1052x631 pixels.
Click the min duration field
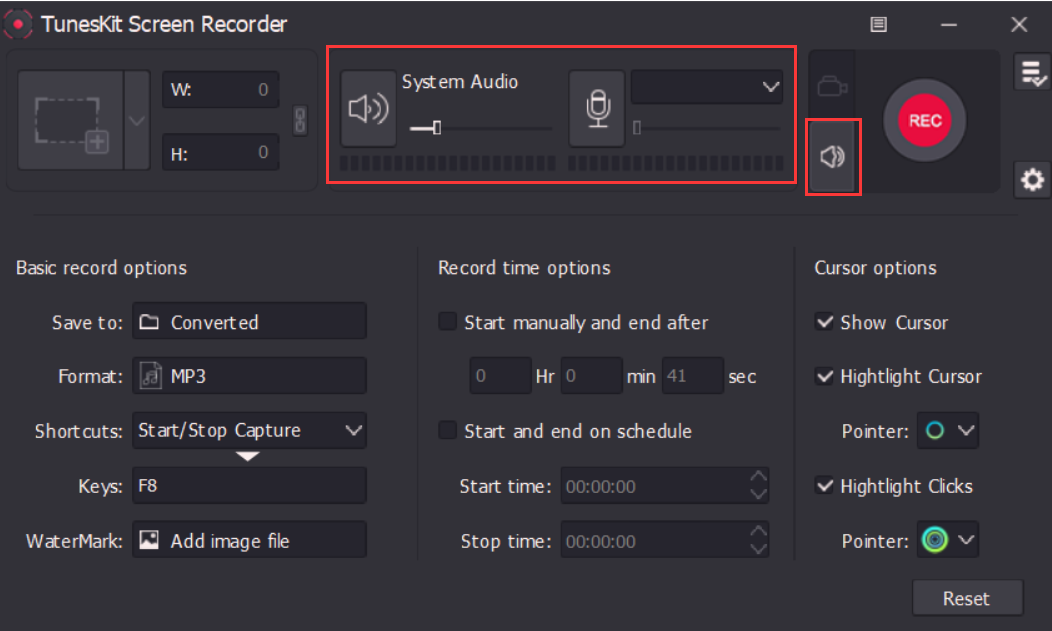[x=592, y=376]
